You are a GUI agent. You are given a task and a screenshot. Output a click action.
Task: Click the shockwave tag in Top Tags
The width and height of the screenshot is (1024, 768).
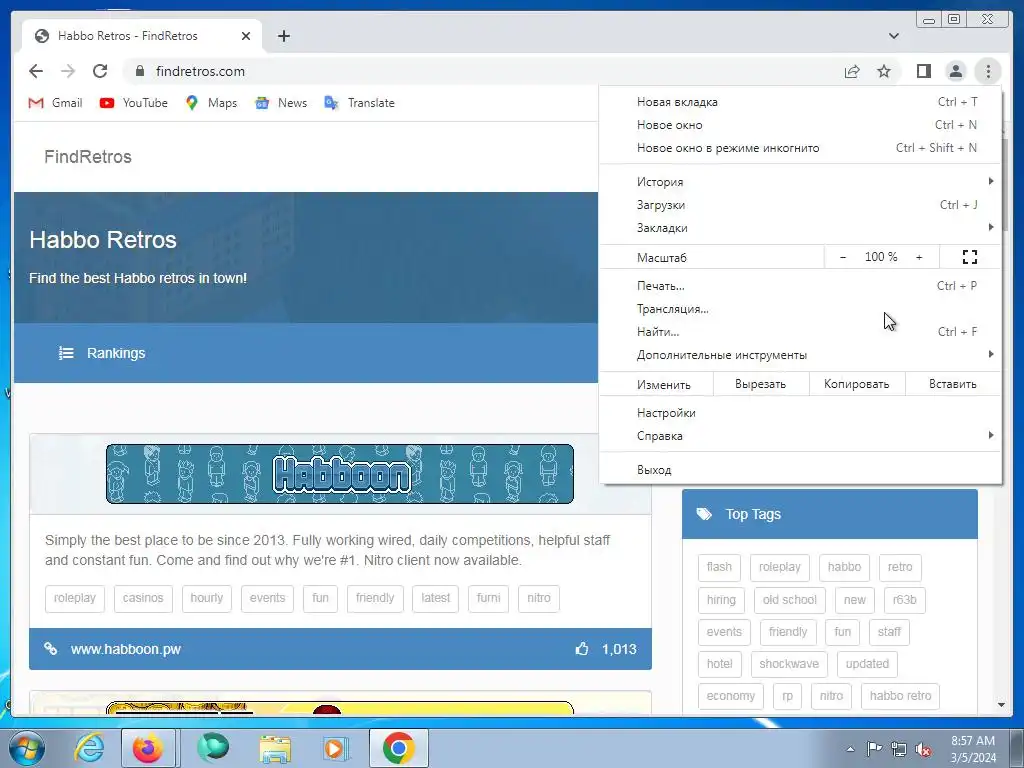tap(789, 664)
